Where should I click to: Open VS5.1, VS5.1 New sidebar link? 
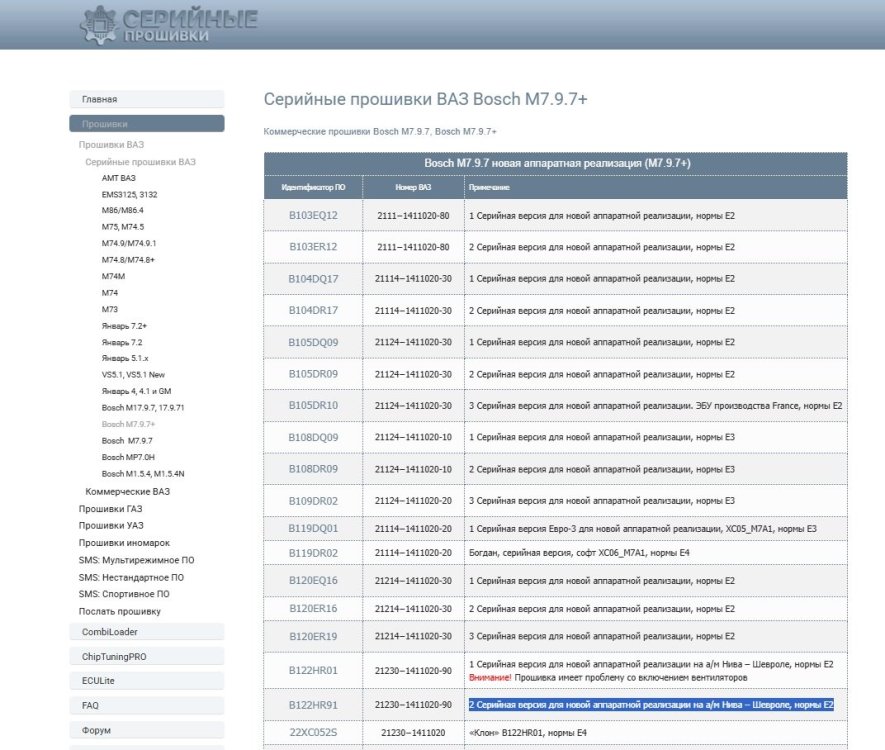(x=133, y=375)
